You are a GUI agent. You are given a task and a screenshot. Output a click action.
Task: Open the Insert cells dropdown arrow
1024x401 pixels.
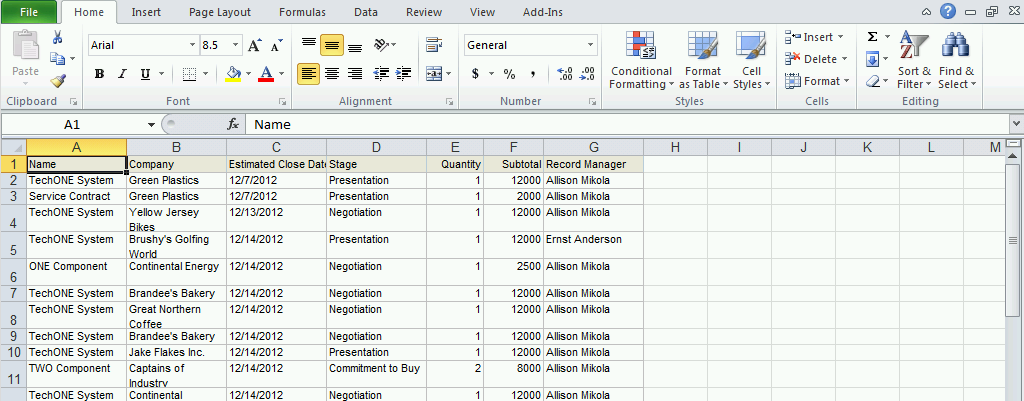840,37
